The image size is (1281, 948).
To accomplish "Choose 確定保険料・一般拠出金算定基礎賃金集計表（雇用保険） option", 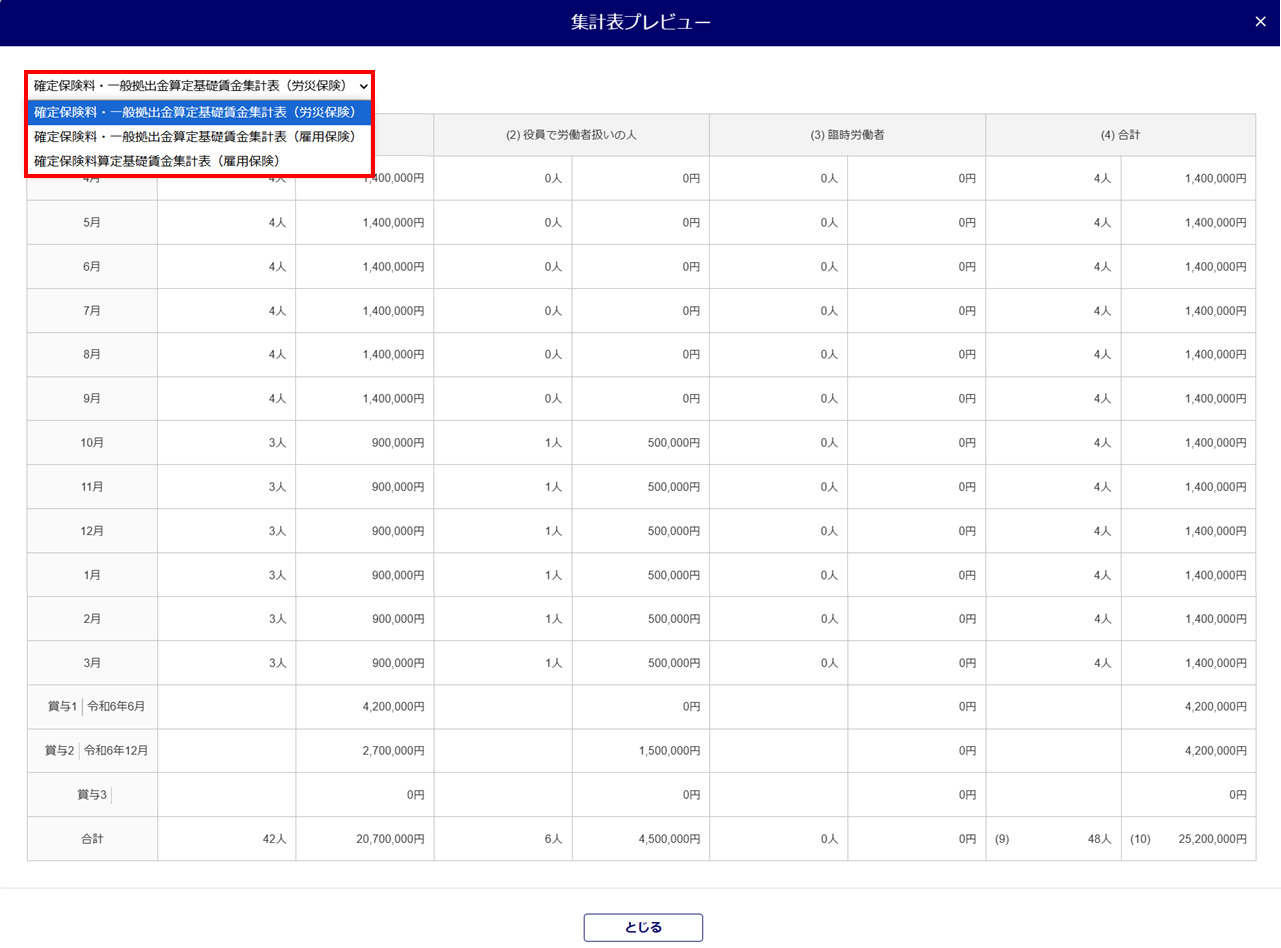I will [195, 136].
